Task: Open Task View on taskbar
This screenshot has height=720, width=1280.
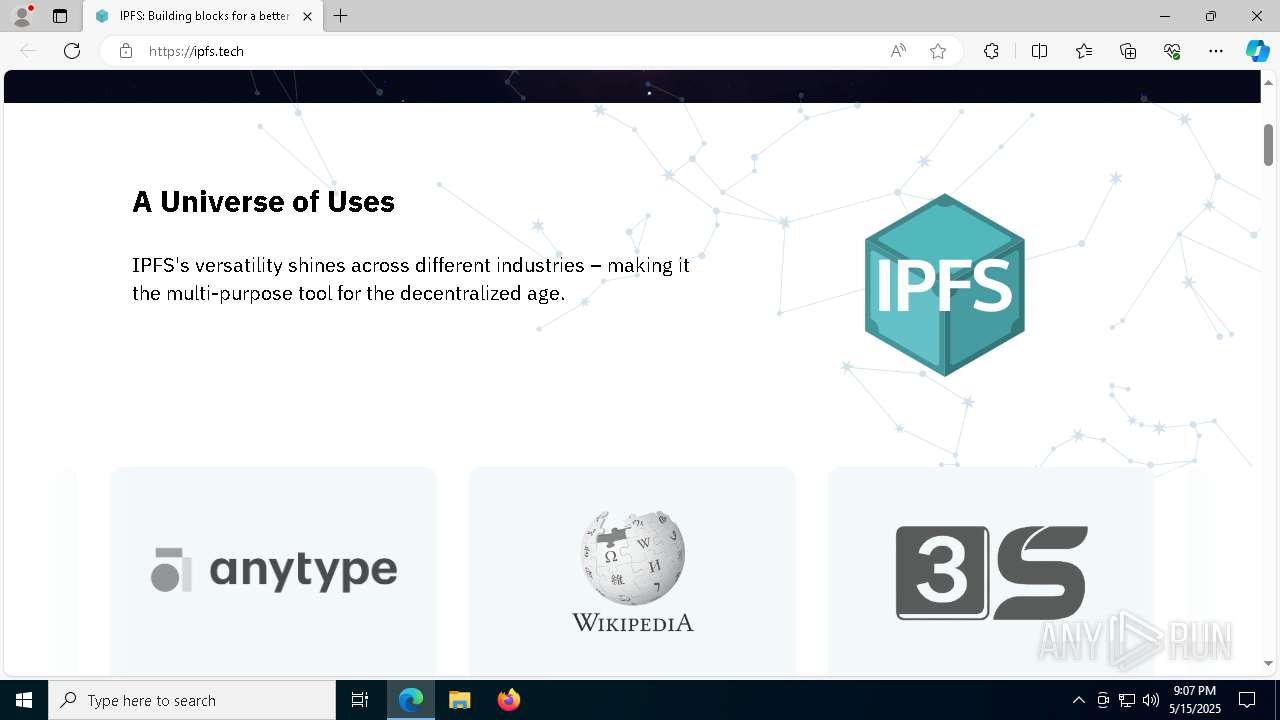Action: coord(360,700)
